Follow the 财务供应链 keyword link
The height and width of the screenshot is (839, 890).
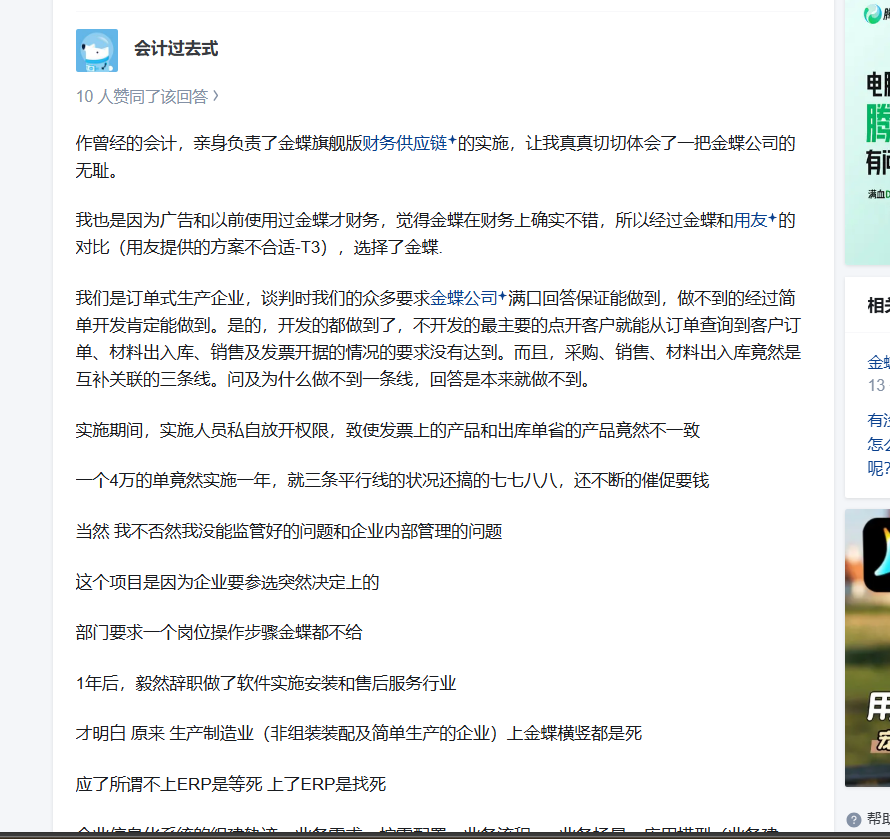(409, 143)
